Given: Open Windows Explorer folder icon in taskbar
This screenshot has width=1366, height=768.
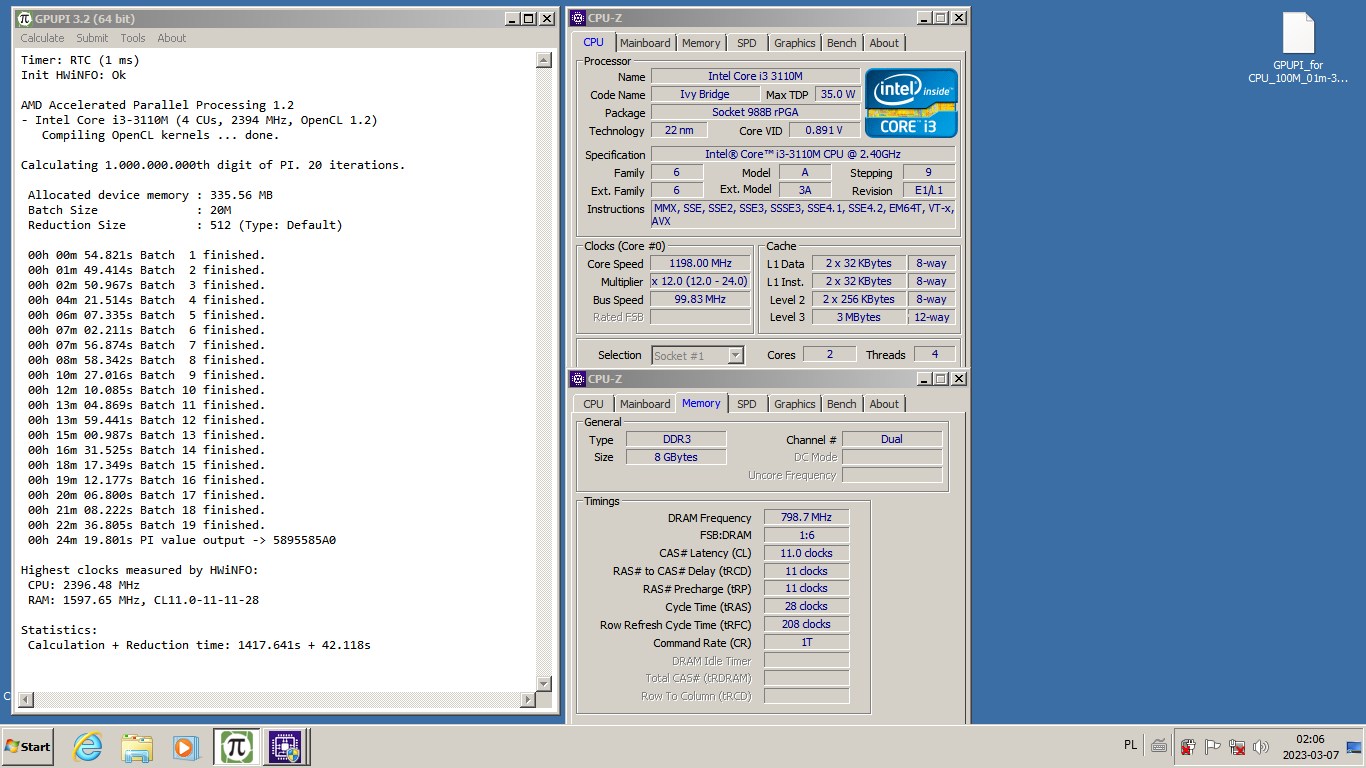Looking at the screenshot, I should point(136,746).
